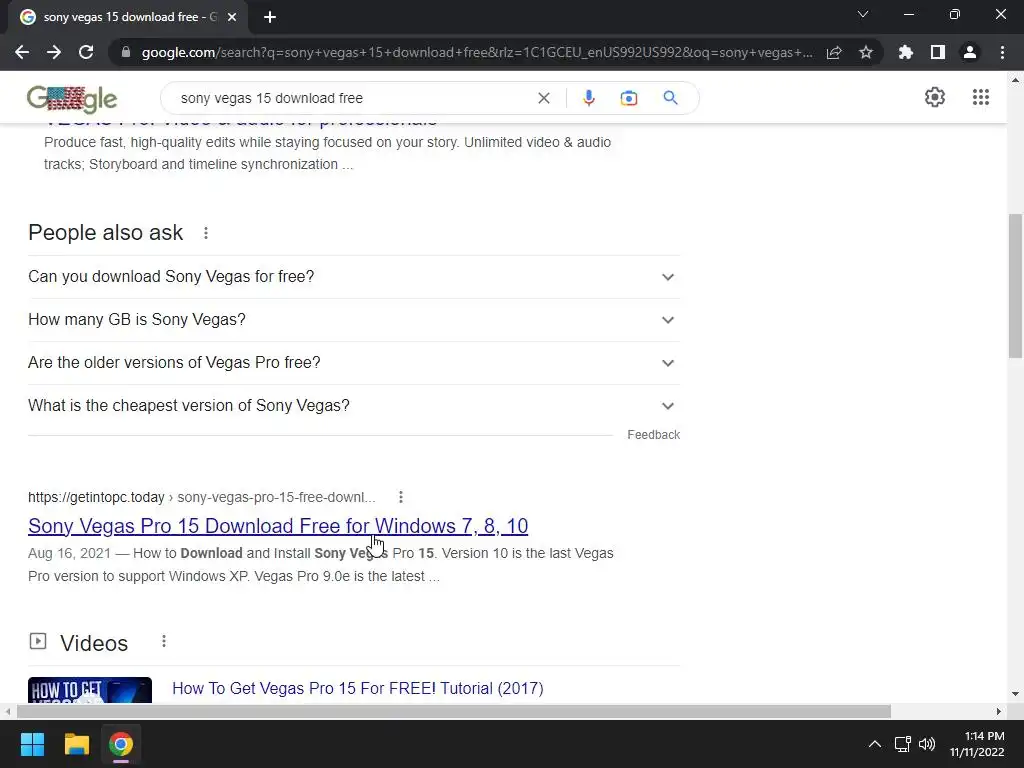Viewport: 1024px width, 768px height.
Task: Share this page icon in address bar
Action: [834, 52]
